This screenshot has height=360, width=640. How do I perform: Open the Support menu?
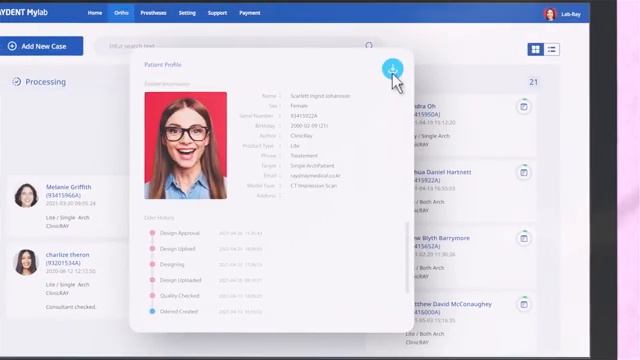tap(217, 13)
